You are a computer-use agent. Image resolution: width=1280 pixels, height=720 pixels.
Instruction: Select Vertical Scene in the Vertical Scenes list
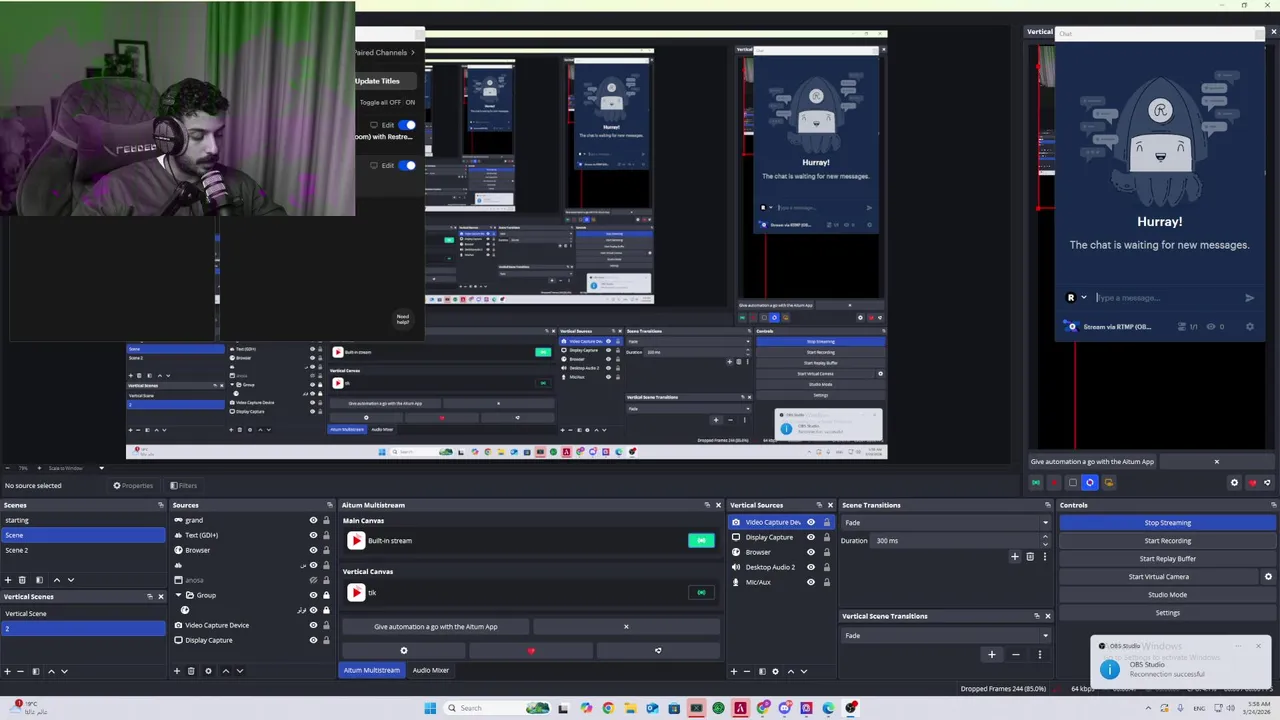coord(83,613)
